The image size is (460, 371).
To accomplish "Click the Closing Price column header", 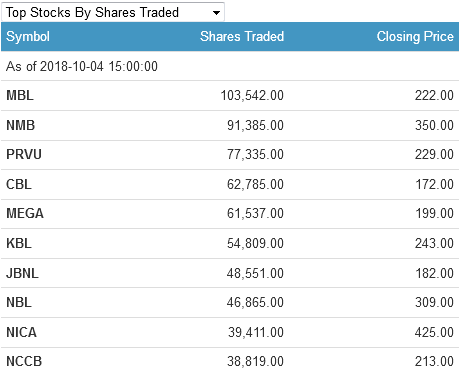I will 415,36.
